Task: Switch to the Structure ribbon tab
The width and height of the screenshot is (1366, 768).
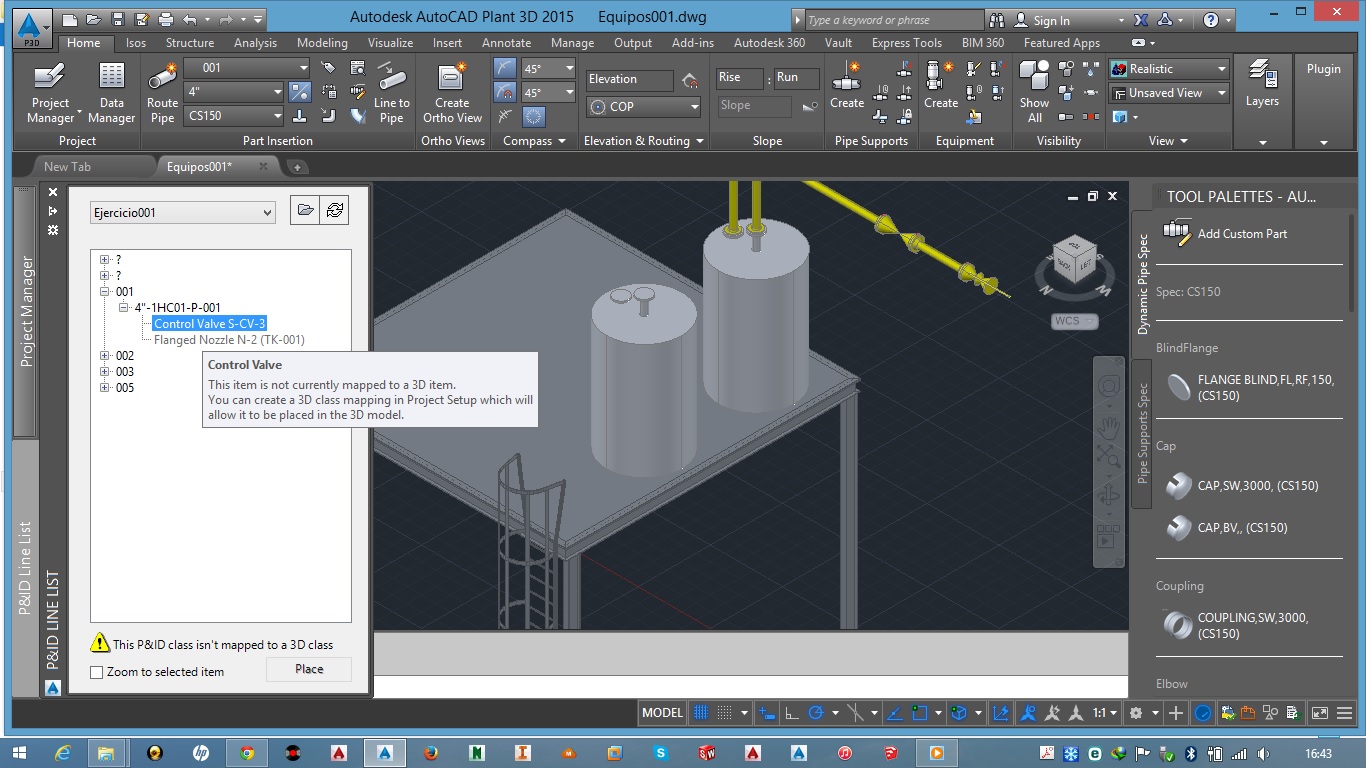Action: (190, 43)
